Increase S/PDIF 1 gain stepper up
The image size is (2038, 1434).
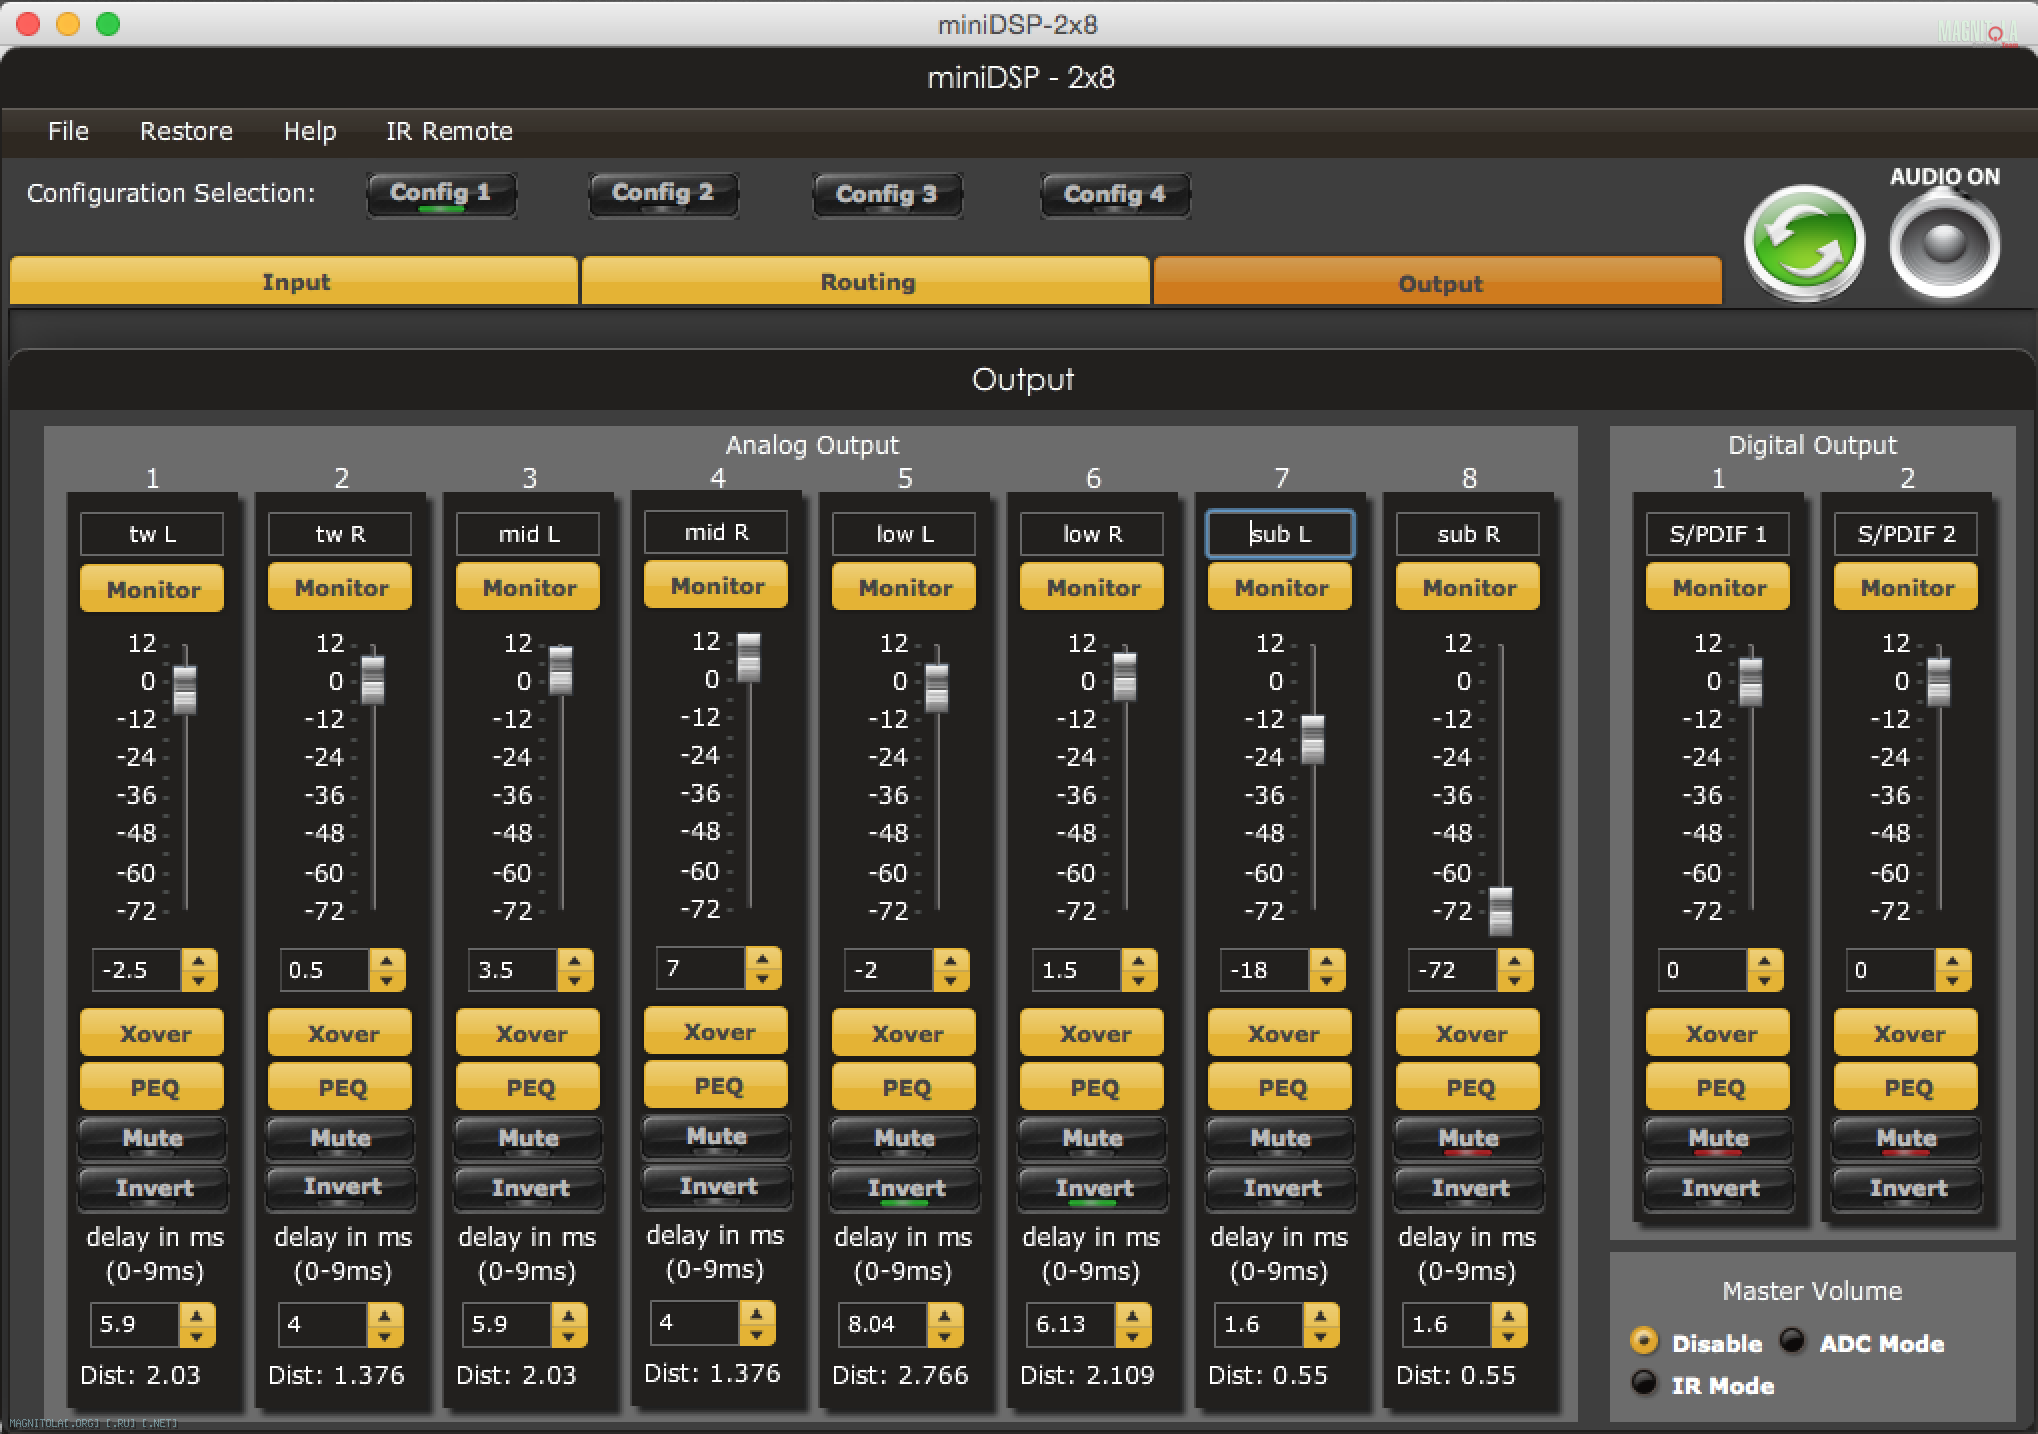pyautogui.click(x=1764, y=960)
